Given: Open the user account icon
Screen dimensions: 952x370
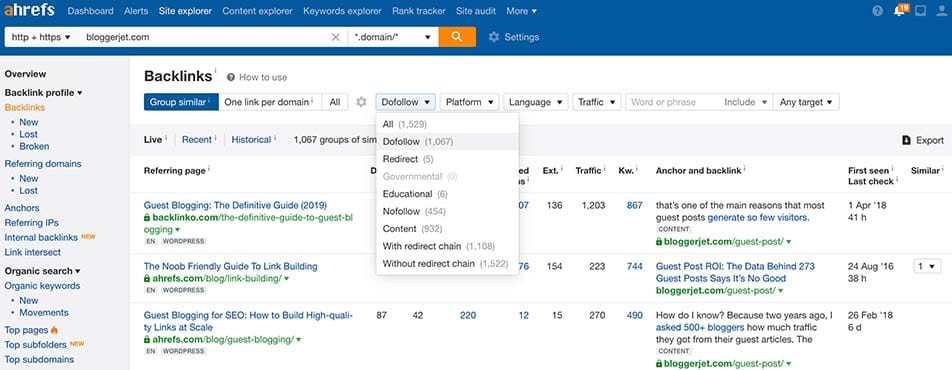Looking at the screenshot, I should click(x=941, y=11).
